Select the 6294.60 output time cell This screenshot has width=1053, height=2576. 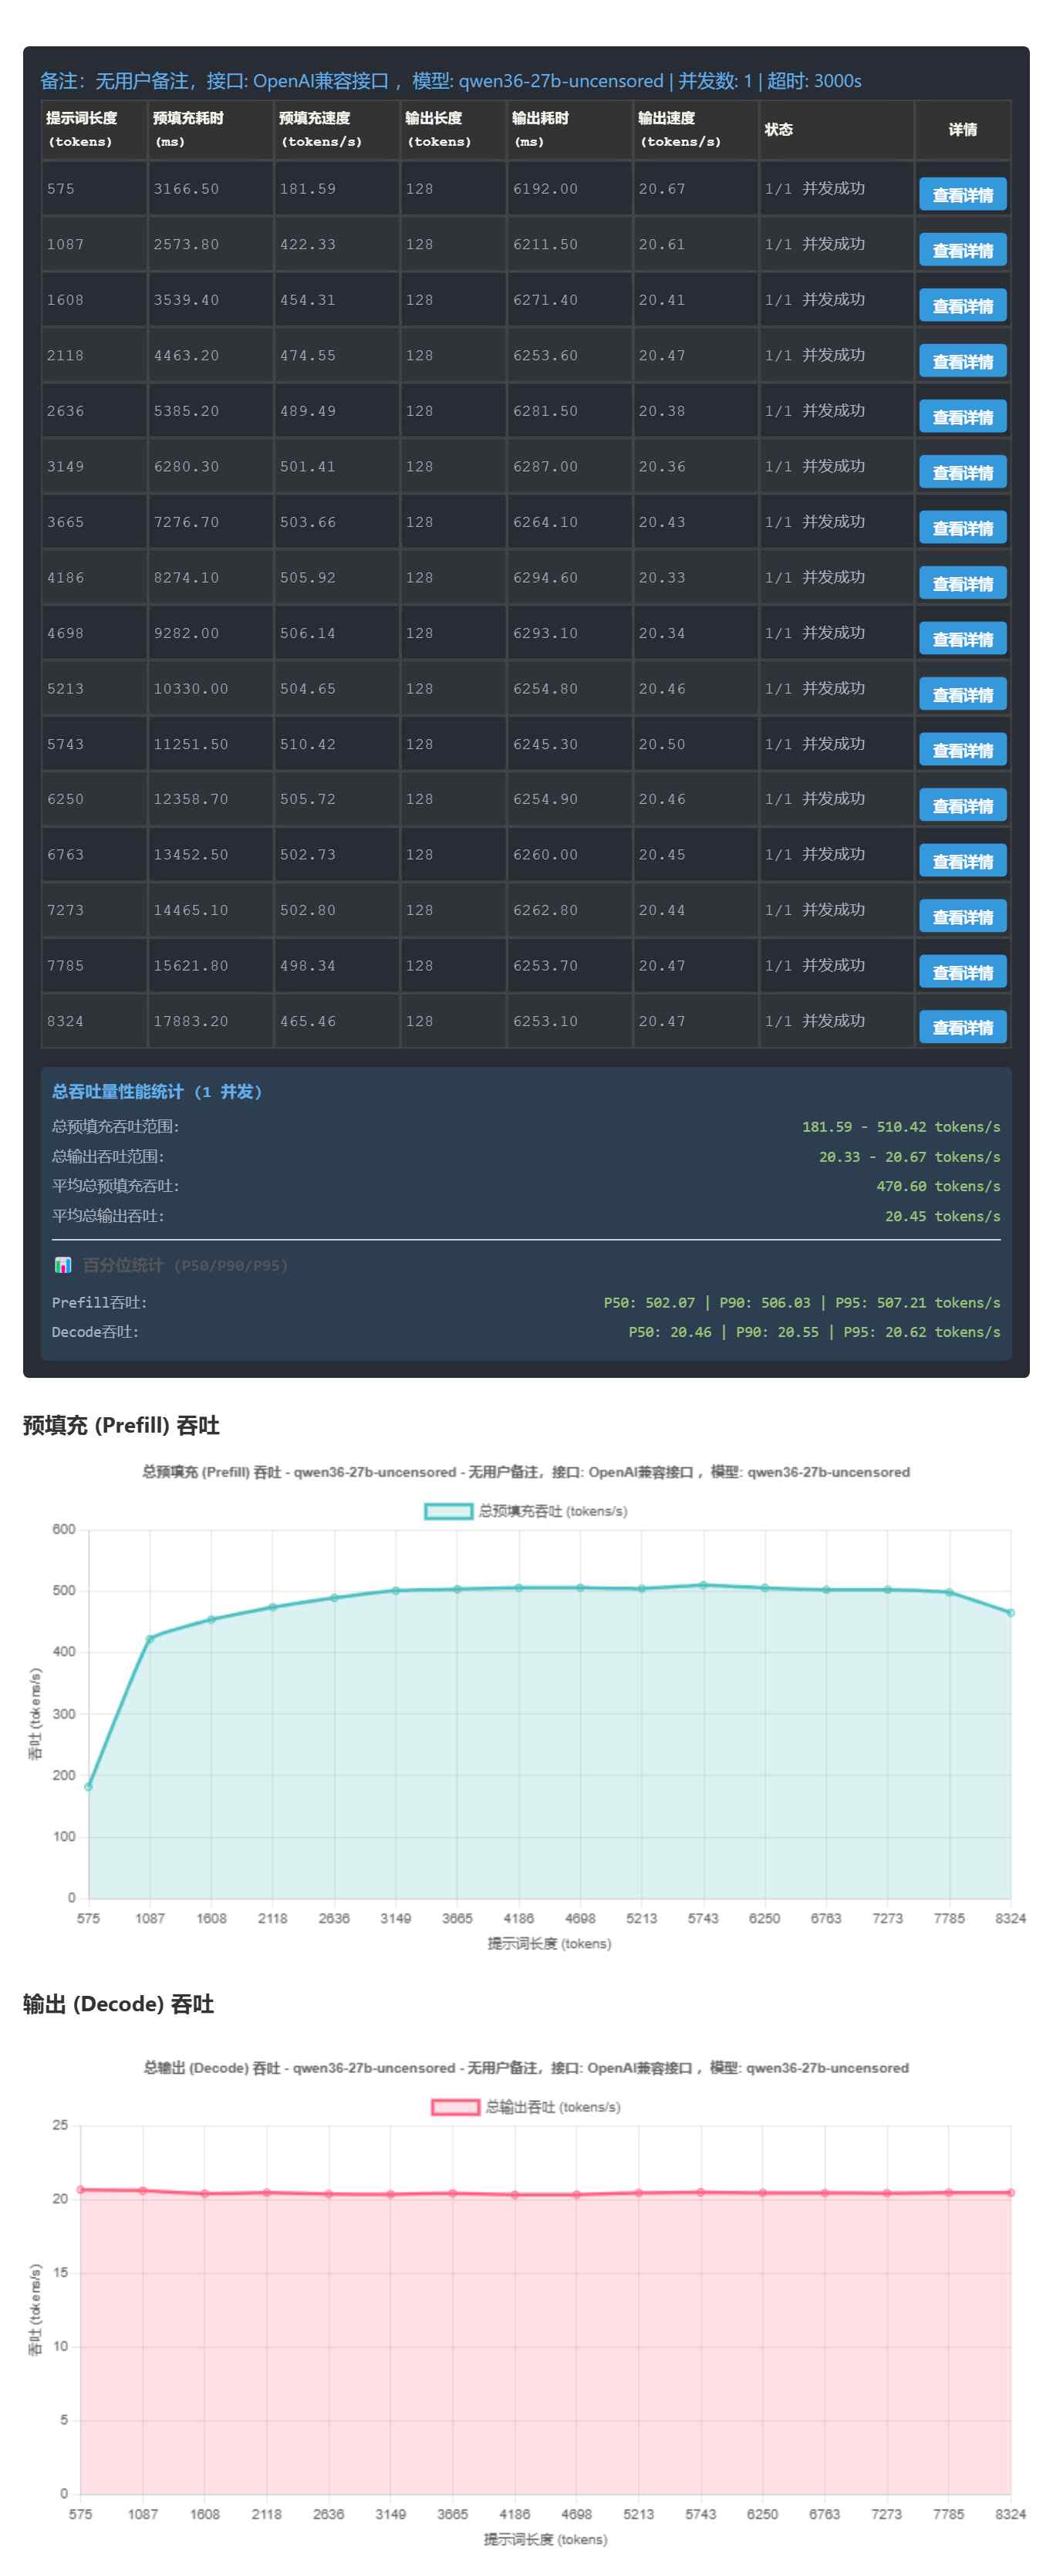point(569,578)
